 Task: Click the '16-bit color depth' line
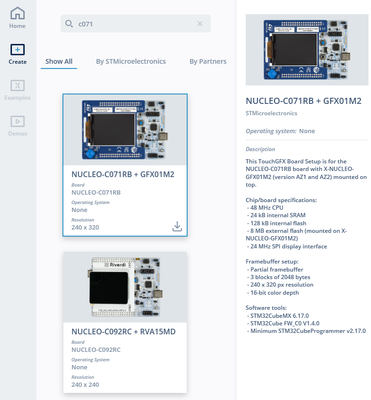273,293
